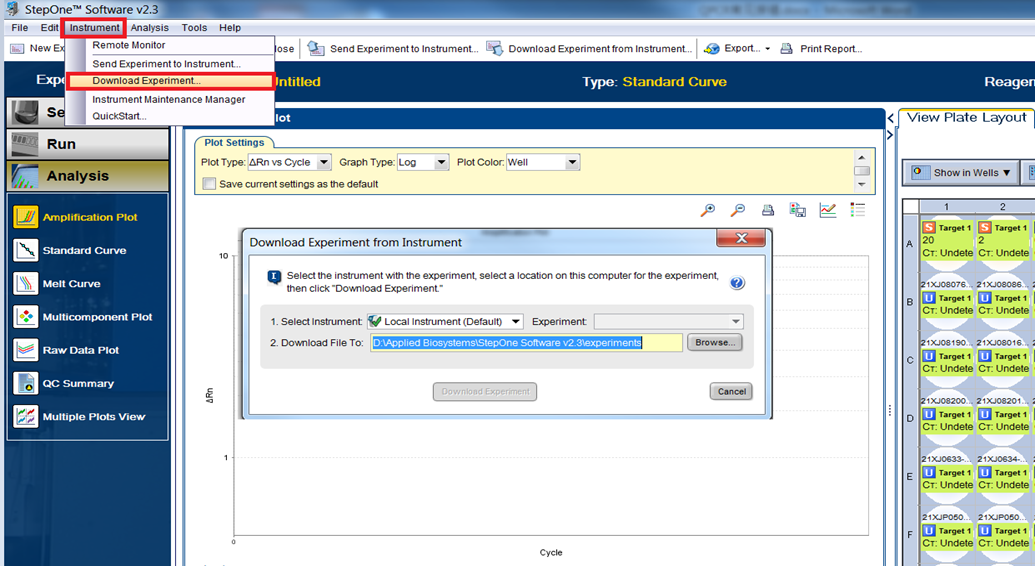Image resolution: width=1035 pixels, height=566 pixels.
Task: Click the zoom out magnifier icon
Action: tap(737, 210)
